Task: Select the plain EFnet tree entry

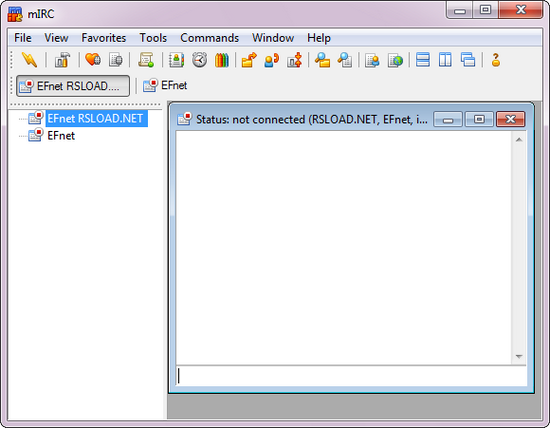Action: [61, 135]
